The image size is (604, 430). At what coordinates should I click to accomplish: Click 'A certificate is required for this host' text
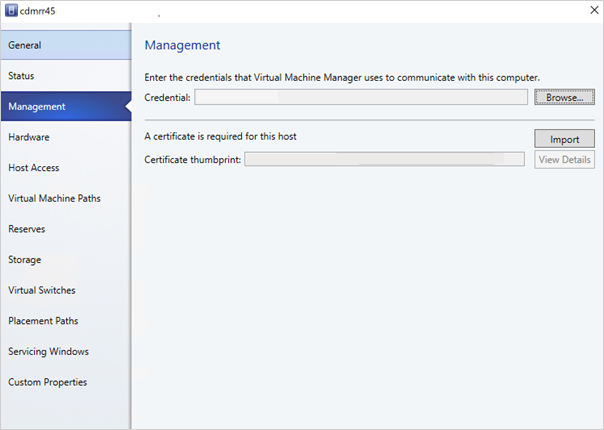pyautogui.click(x=220, y=136)
